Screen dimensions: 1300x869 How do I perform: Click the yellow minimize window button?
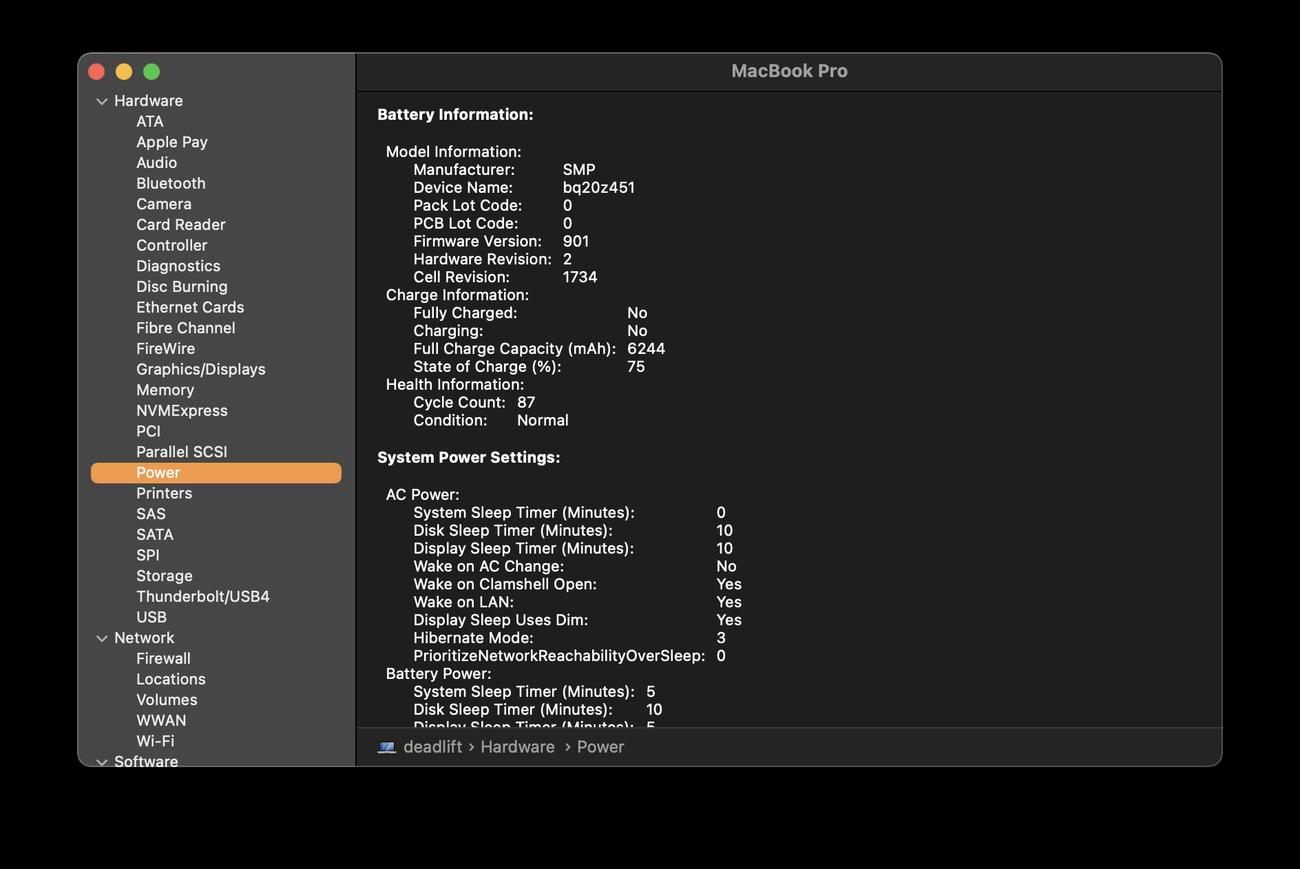click(x=124, y=71)
